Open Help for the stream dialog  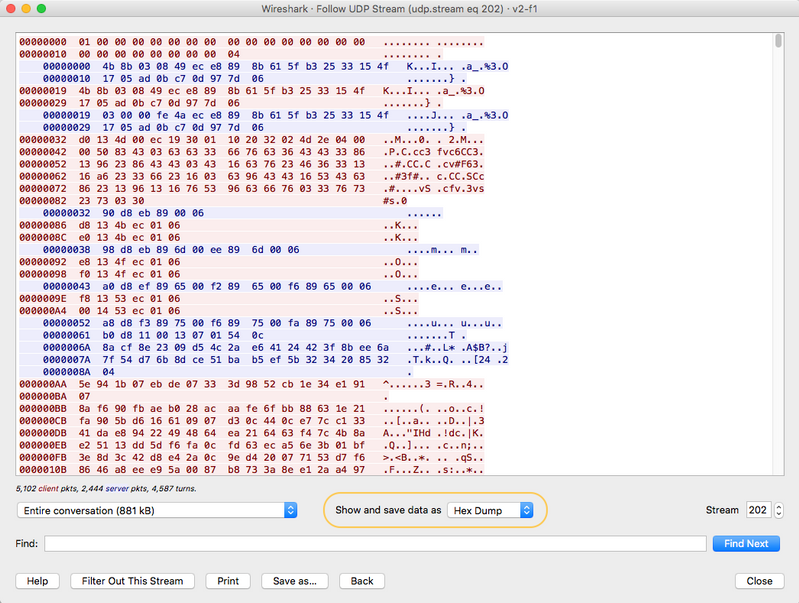pos(37,581)
